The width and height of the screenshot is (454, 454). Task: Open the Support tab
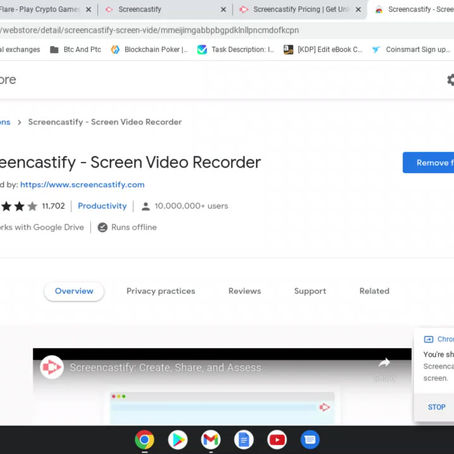(310, 291)
